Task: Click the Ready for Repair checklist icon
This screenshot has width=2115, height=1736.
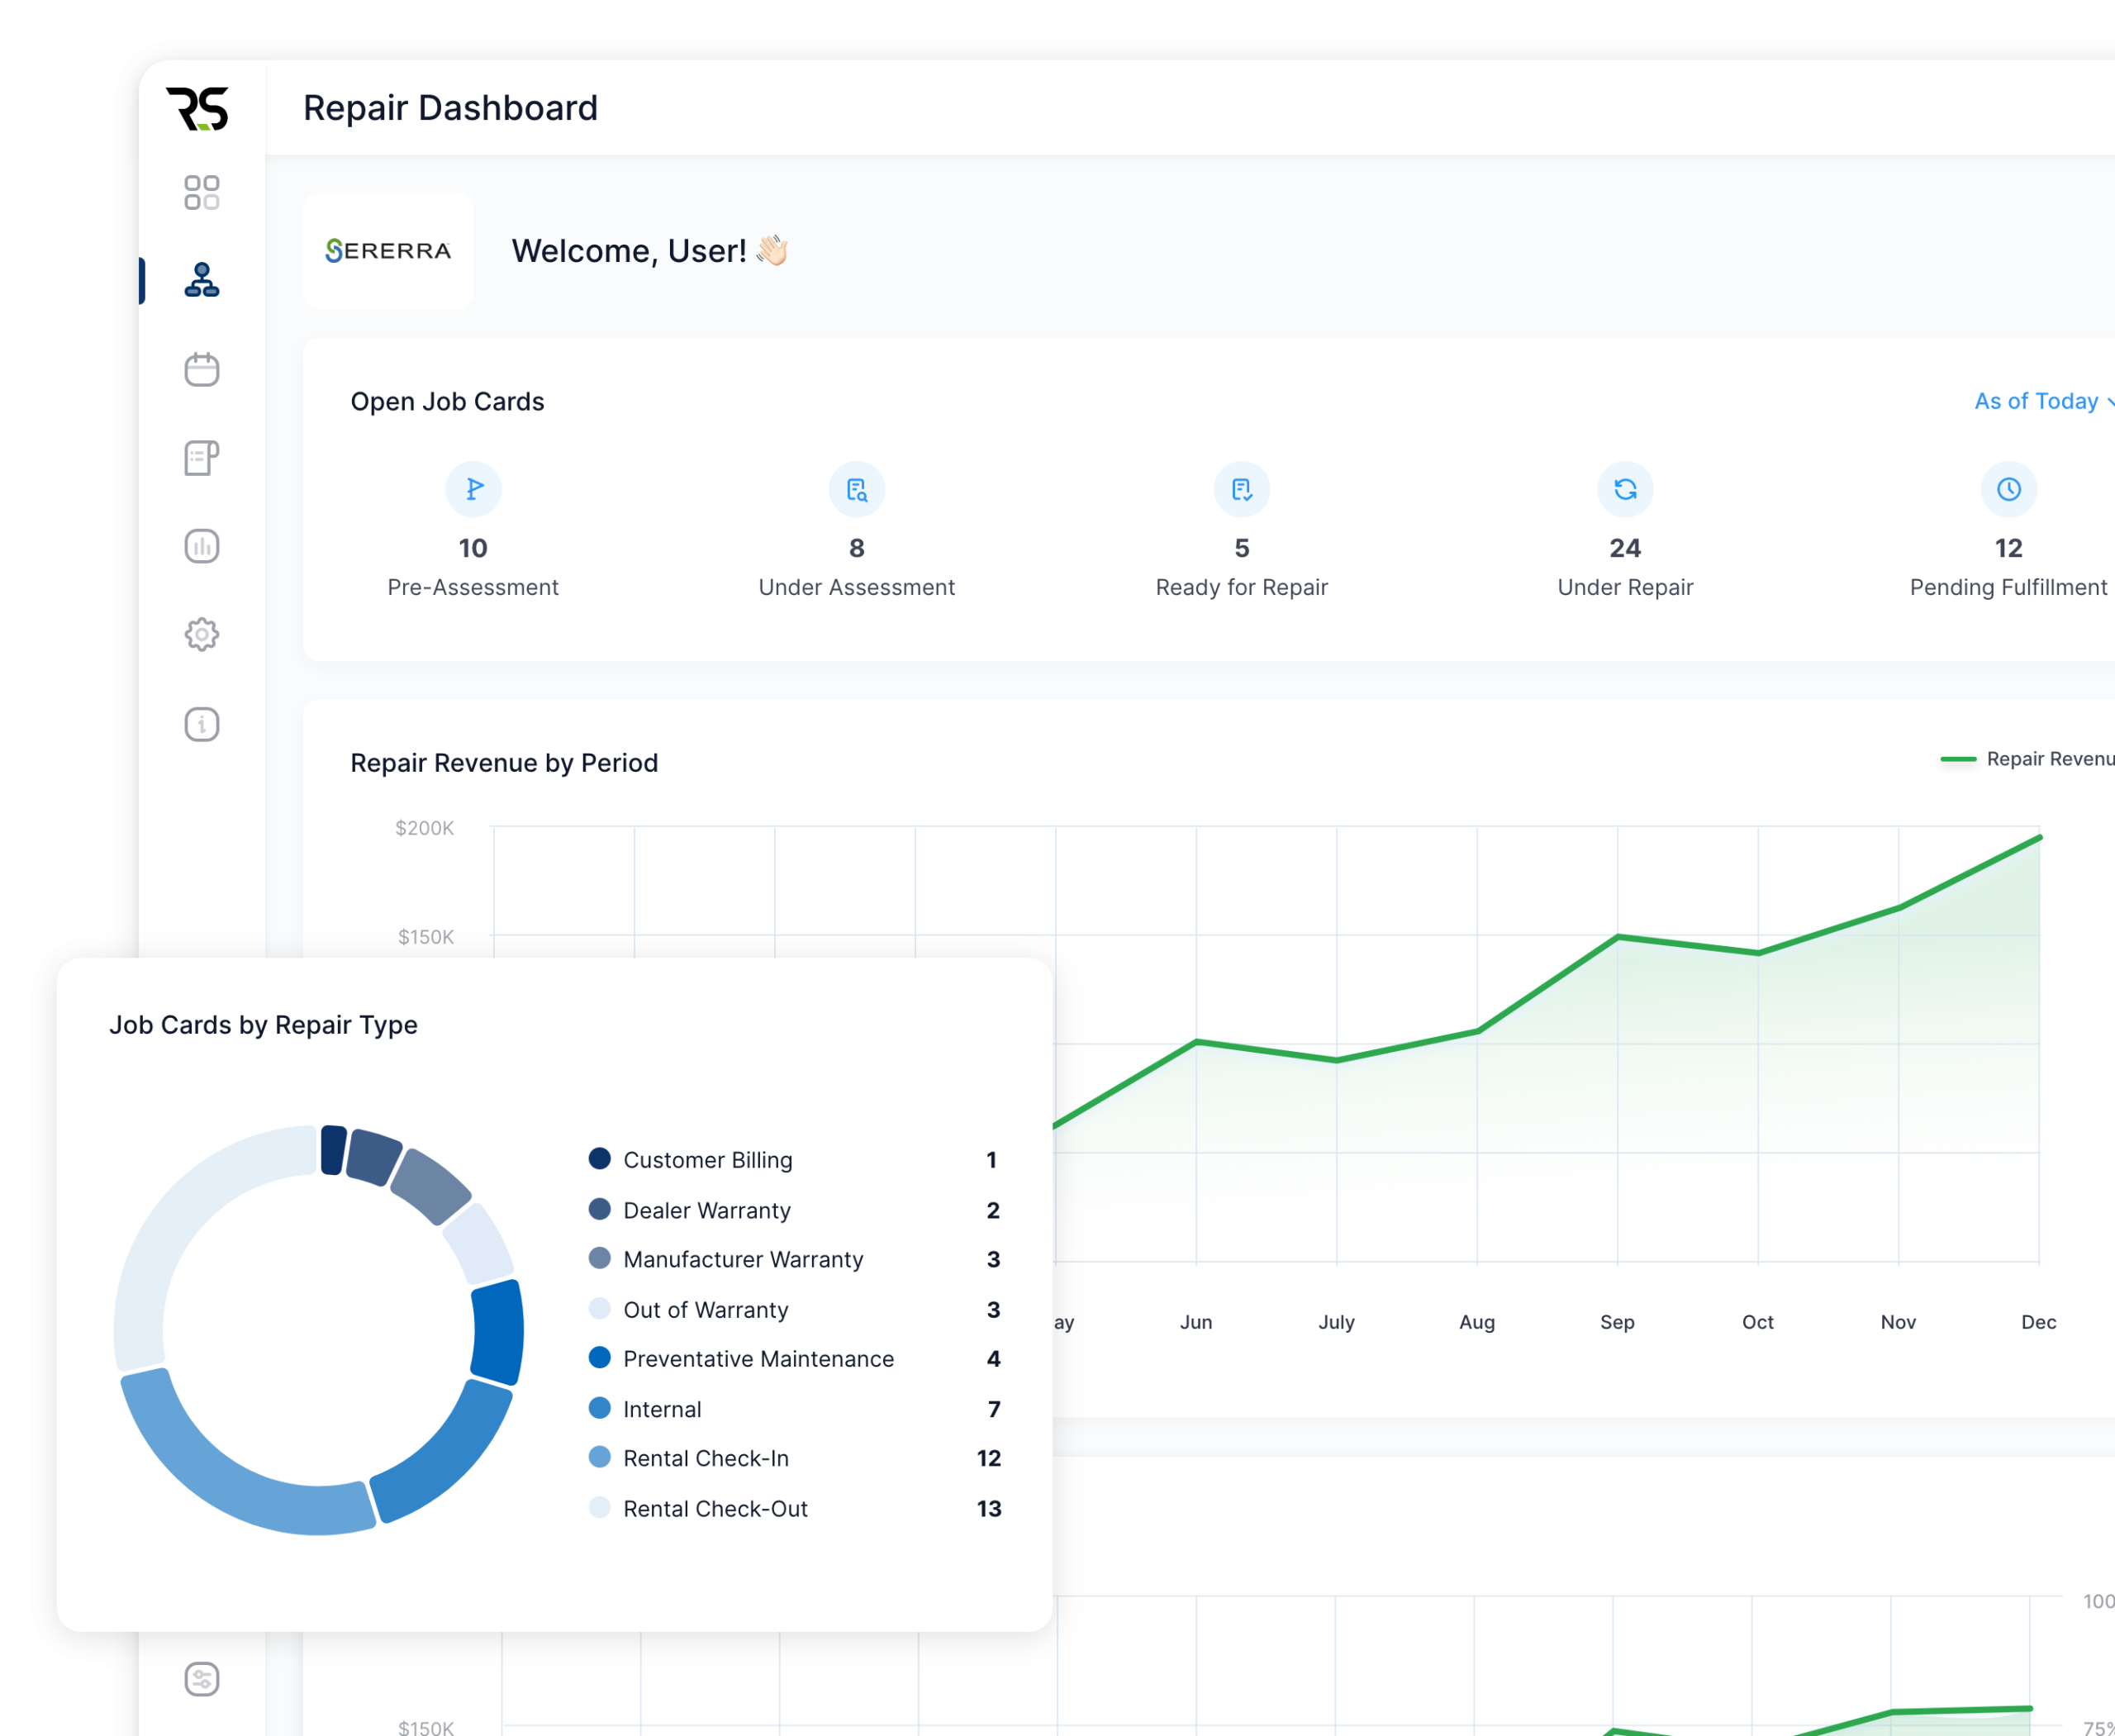Action: click(x=1242, y=489)
